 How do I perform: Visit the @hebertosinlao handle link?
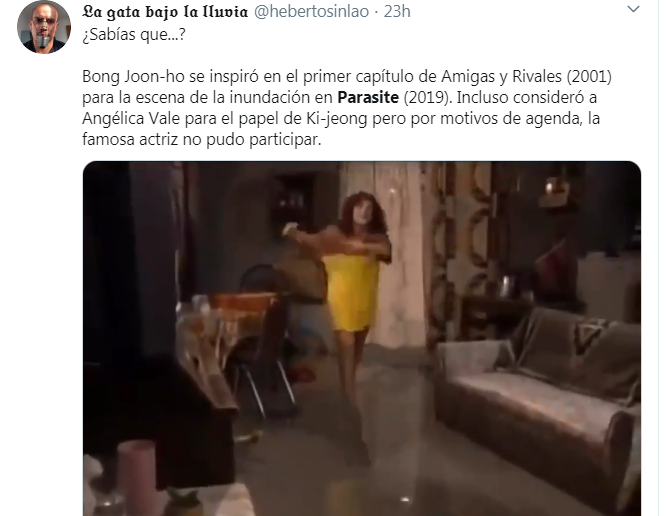311,12
